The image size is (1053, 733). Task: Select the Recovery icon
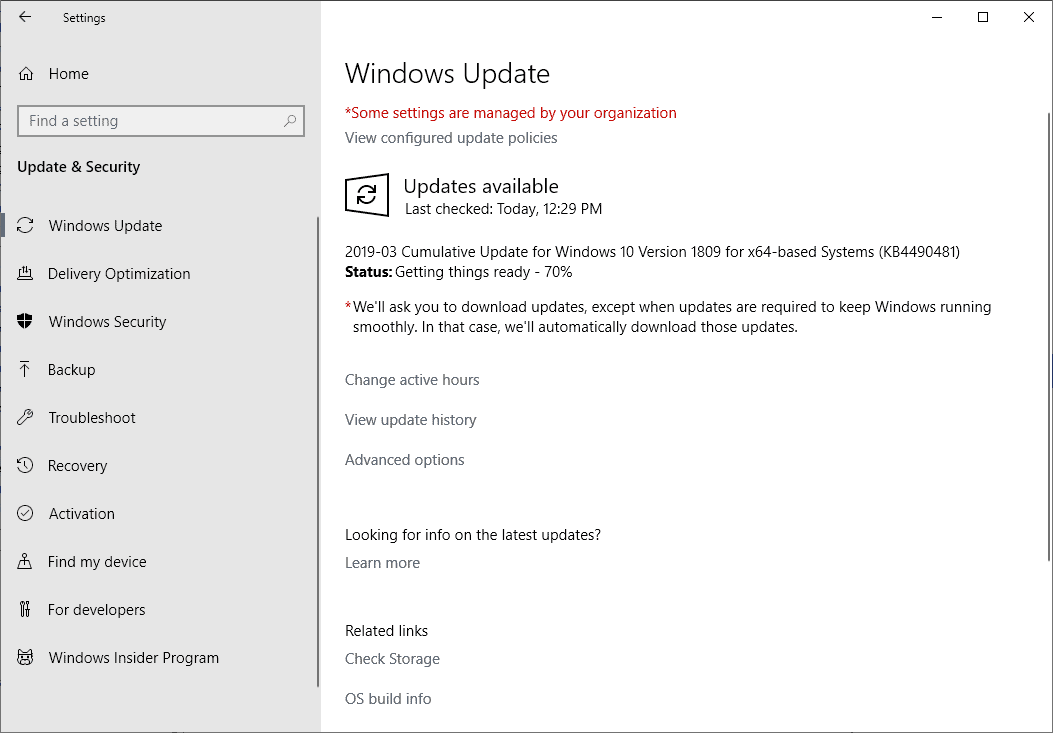point(25,465)
